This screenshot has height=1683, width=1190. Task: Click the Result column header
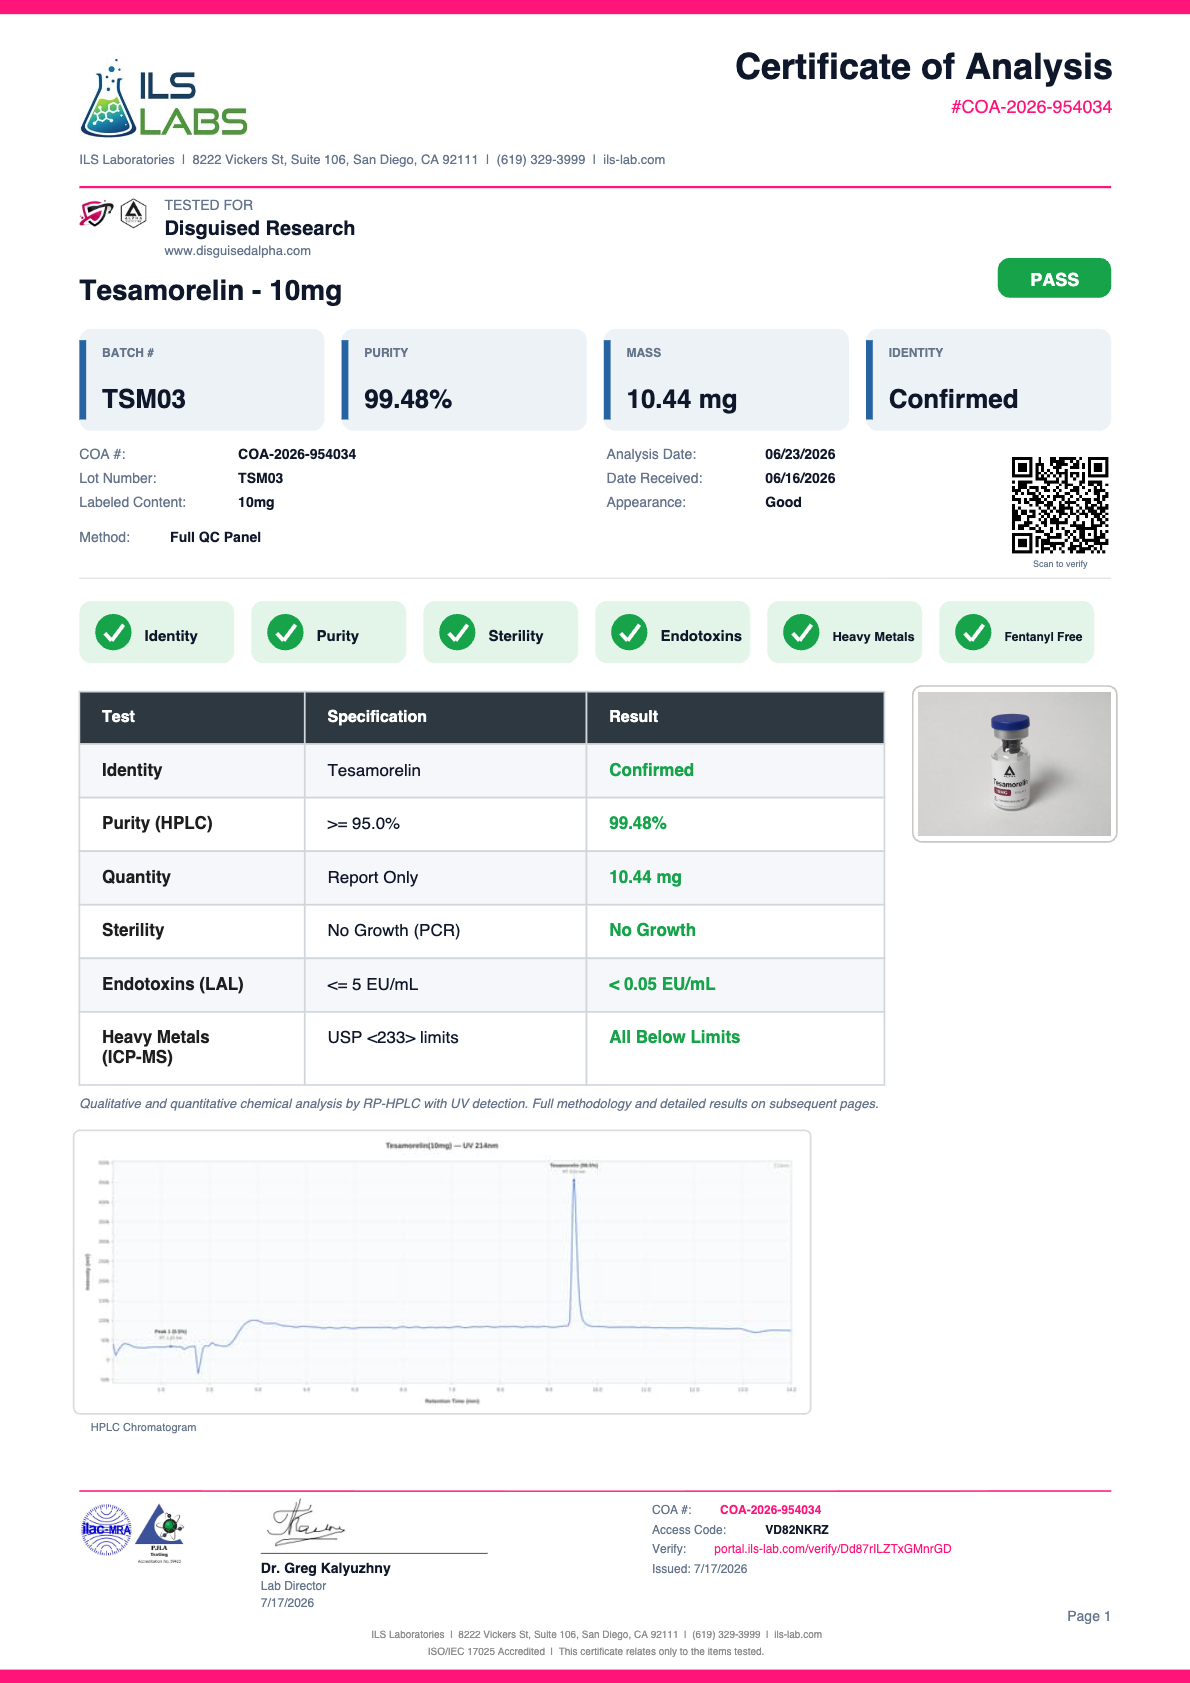point(735,717)
